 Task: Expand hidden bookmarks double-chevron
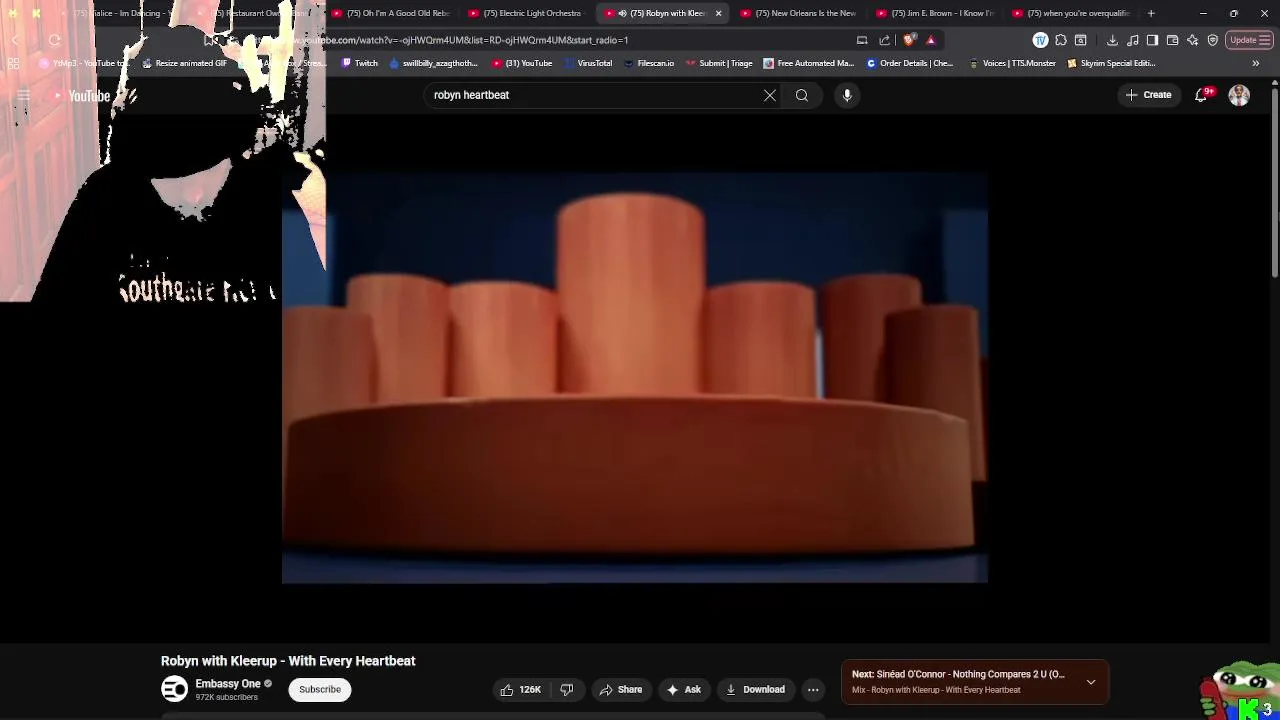[x=1255, y=63]
